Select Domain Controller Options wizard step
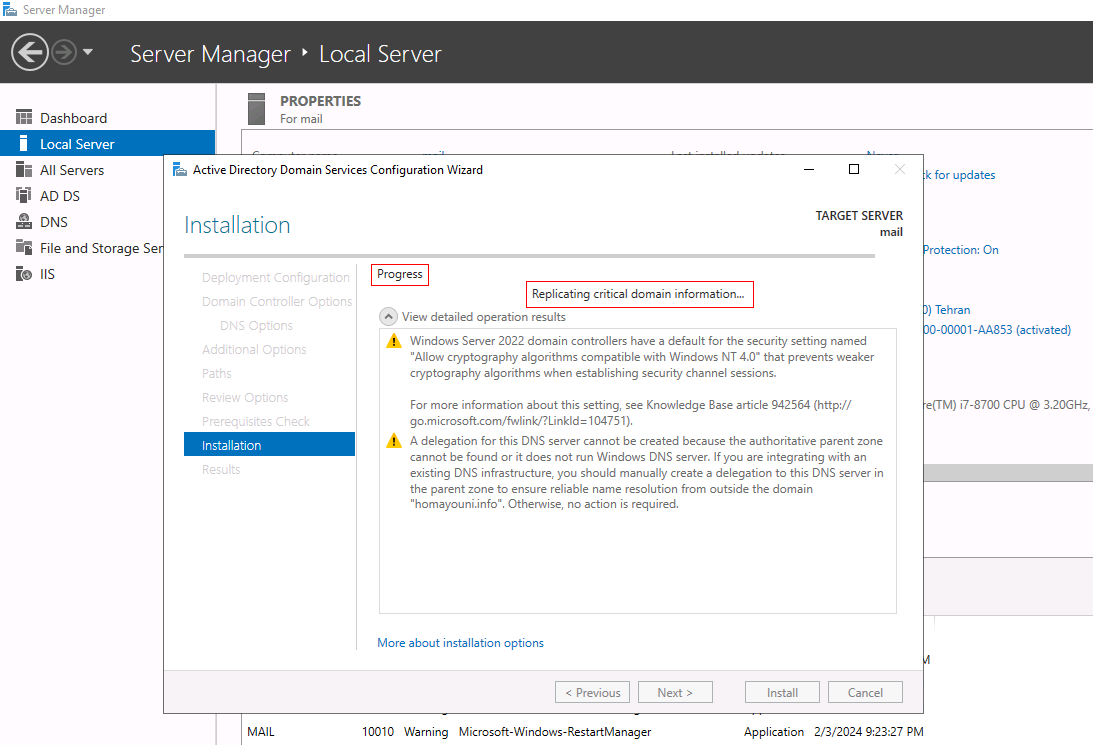 point(277,301)
